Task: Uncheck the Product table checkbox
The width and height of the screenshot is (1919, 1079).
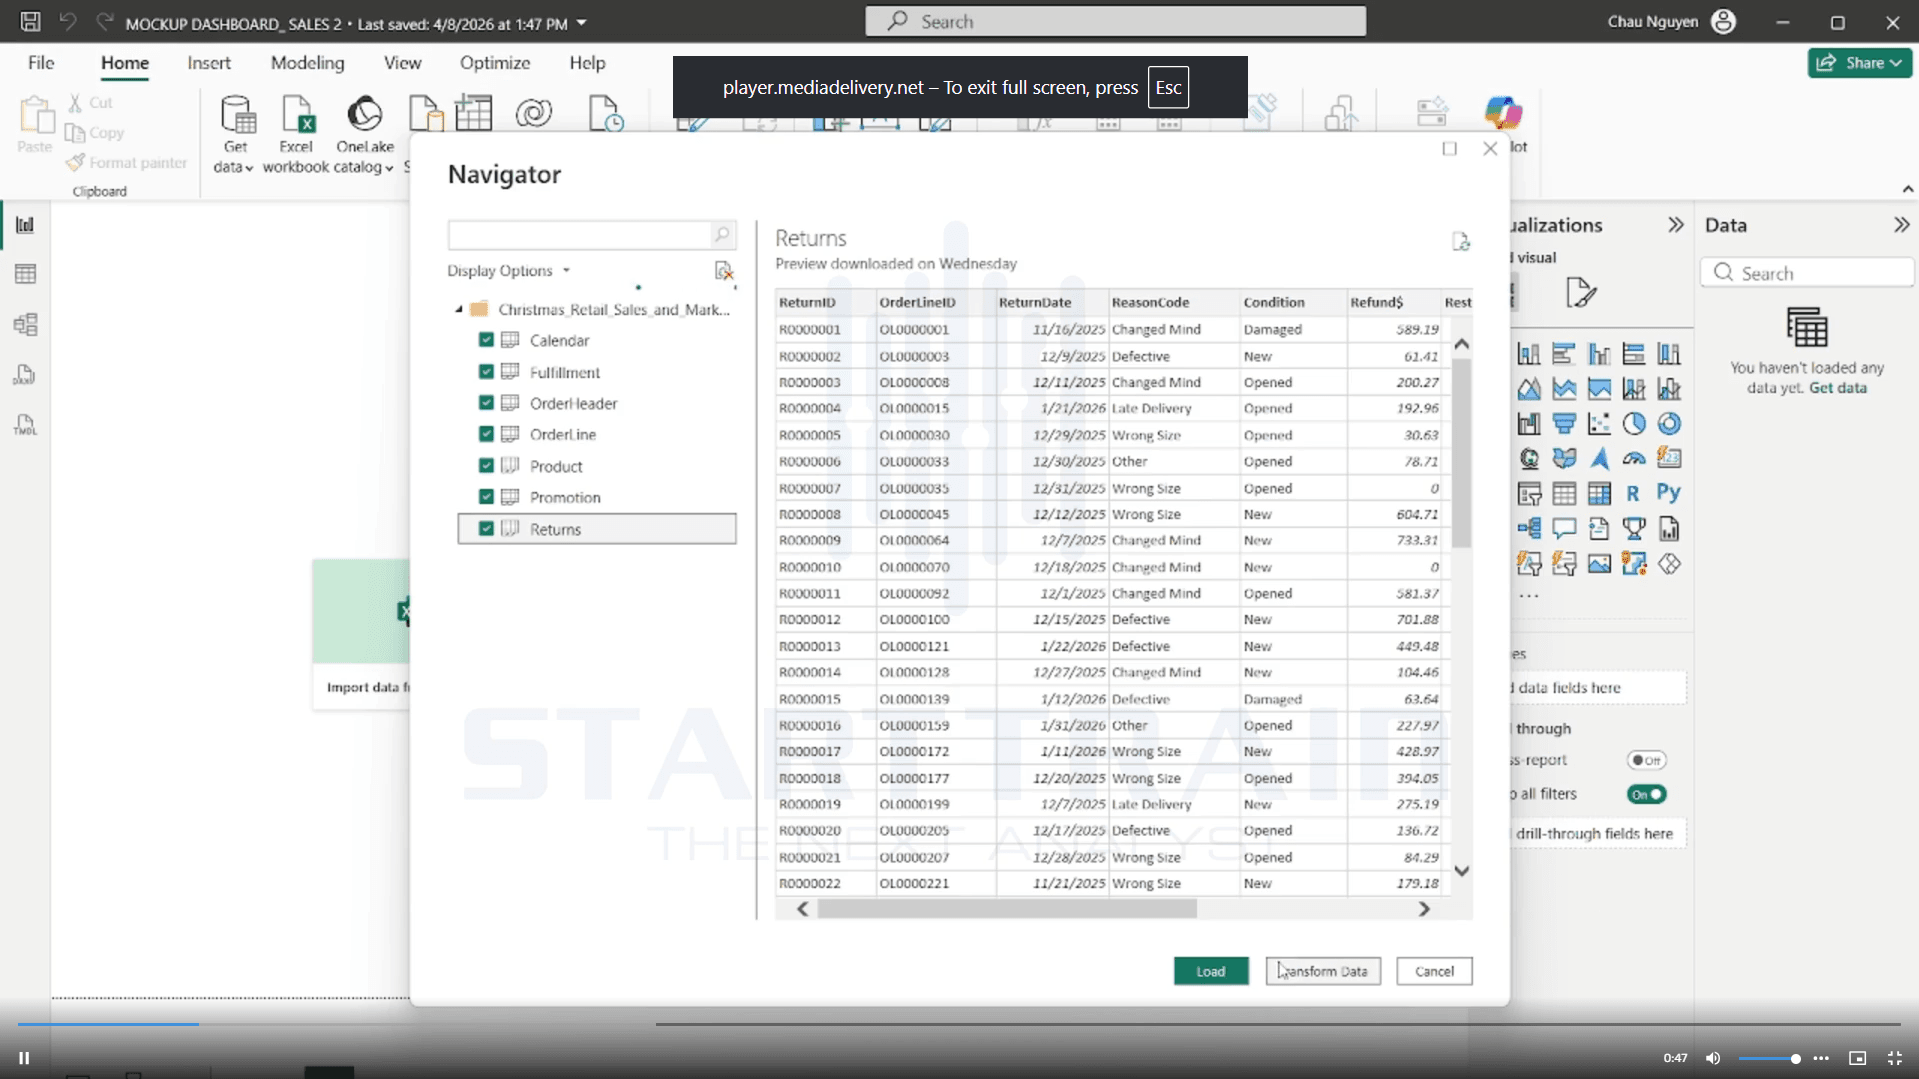Action: (486, 466)
